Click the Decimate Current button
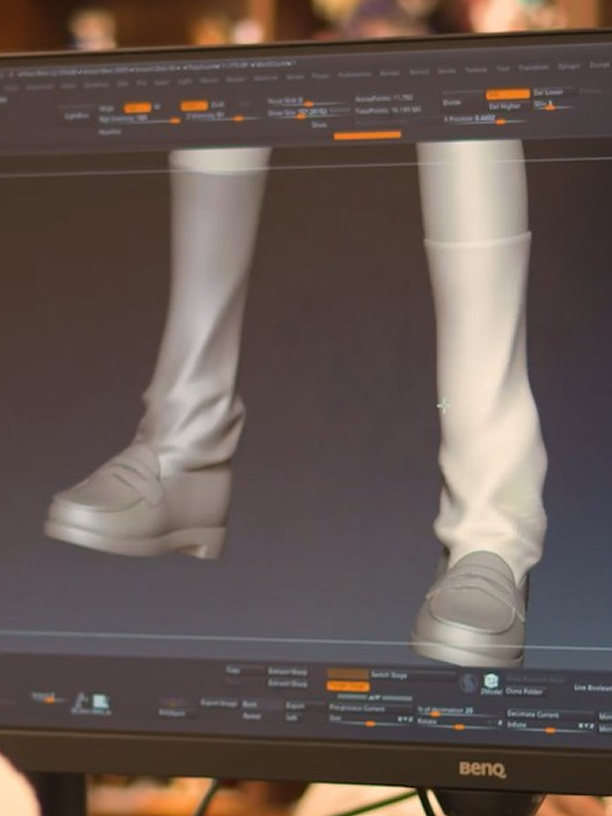Image resolution: width=612 pixels, height=816 pixels. tap(533, 714)
